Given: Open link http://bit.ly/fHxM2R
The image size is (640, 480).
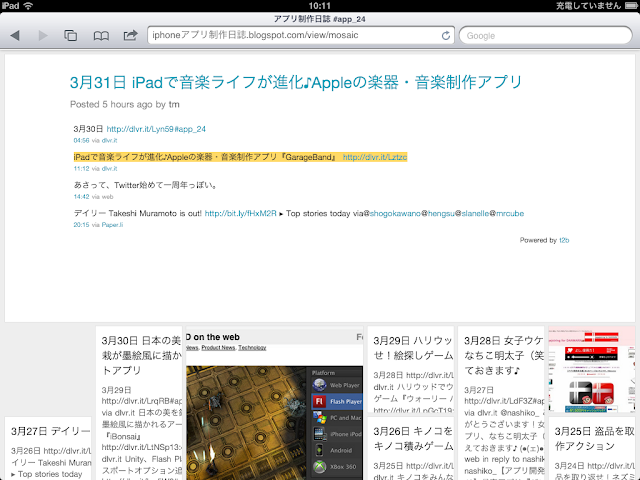Looking at the screenshot, I should tap(240, 213).
